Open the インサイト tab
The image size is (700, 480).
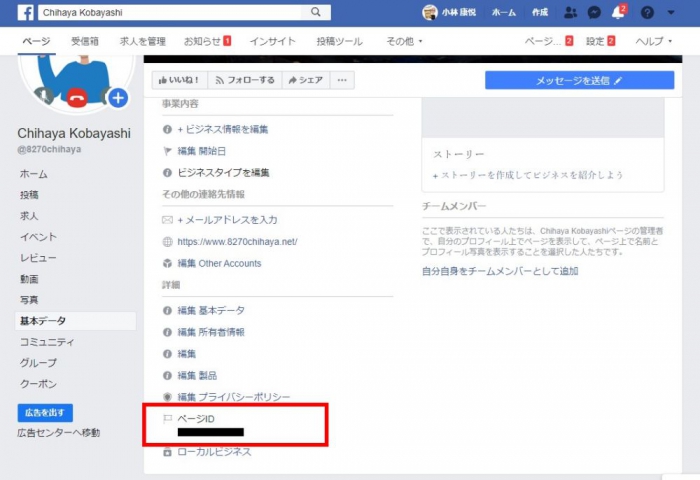coord(272,42)
